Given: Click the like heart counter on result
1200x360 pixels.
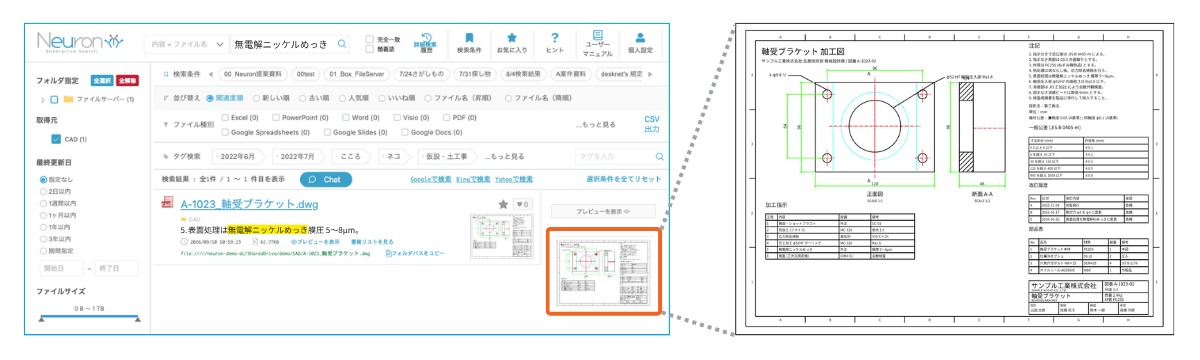Looking at the screenshot, I should pos(522,204).
